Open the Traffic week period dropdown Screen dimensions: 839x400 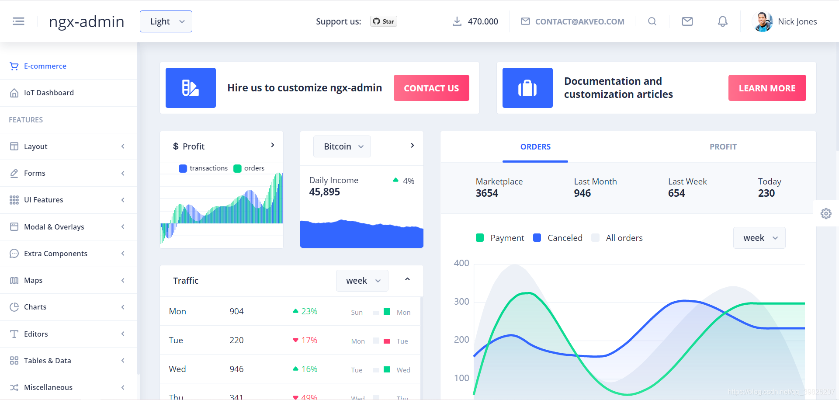click(x=362, y=281)
